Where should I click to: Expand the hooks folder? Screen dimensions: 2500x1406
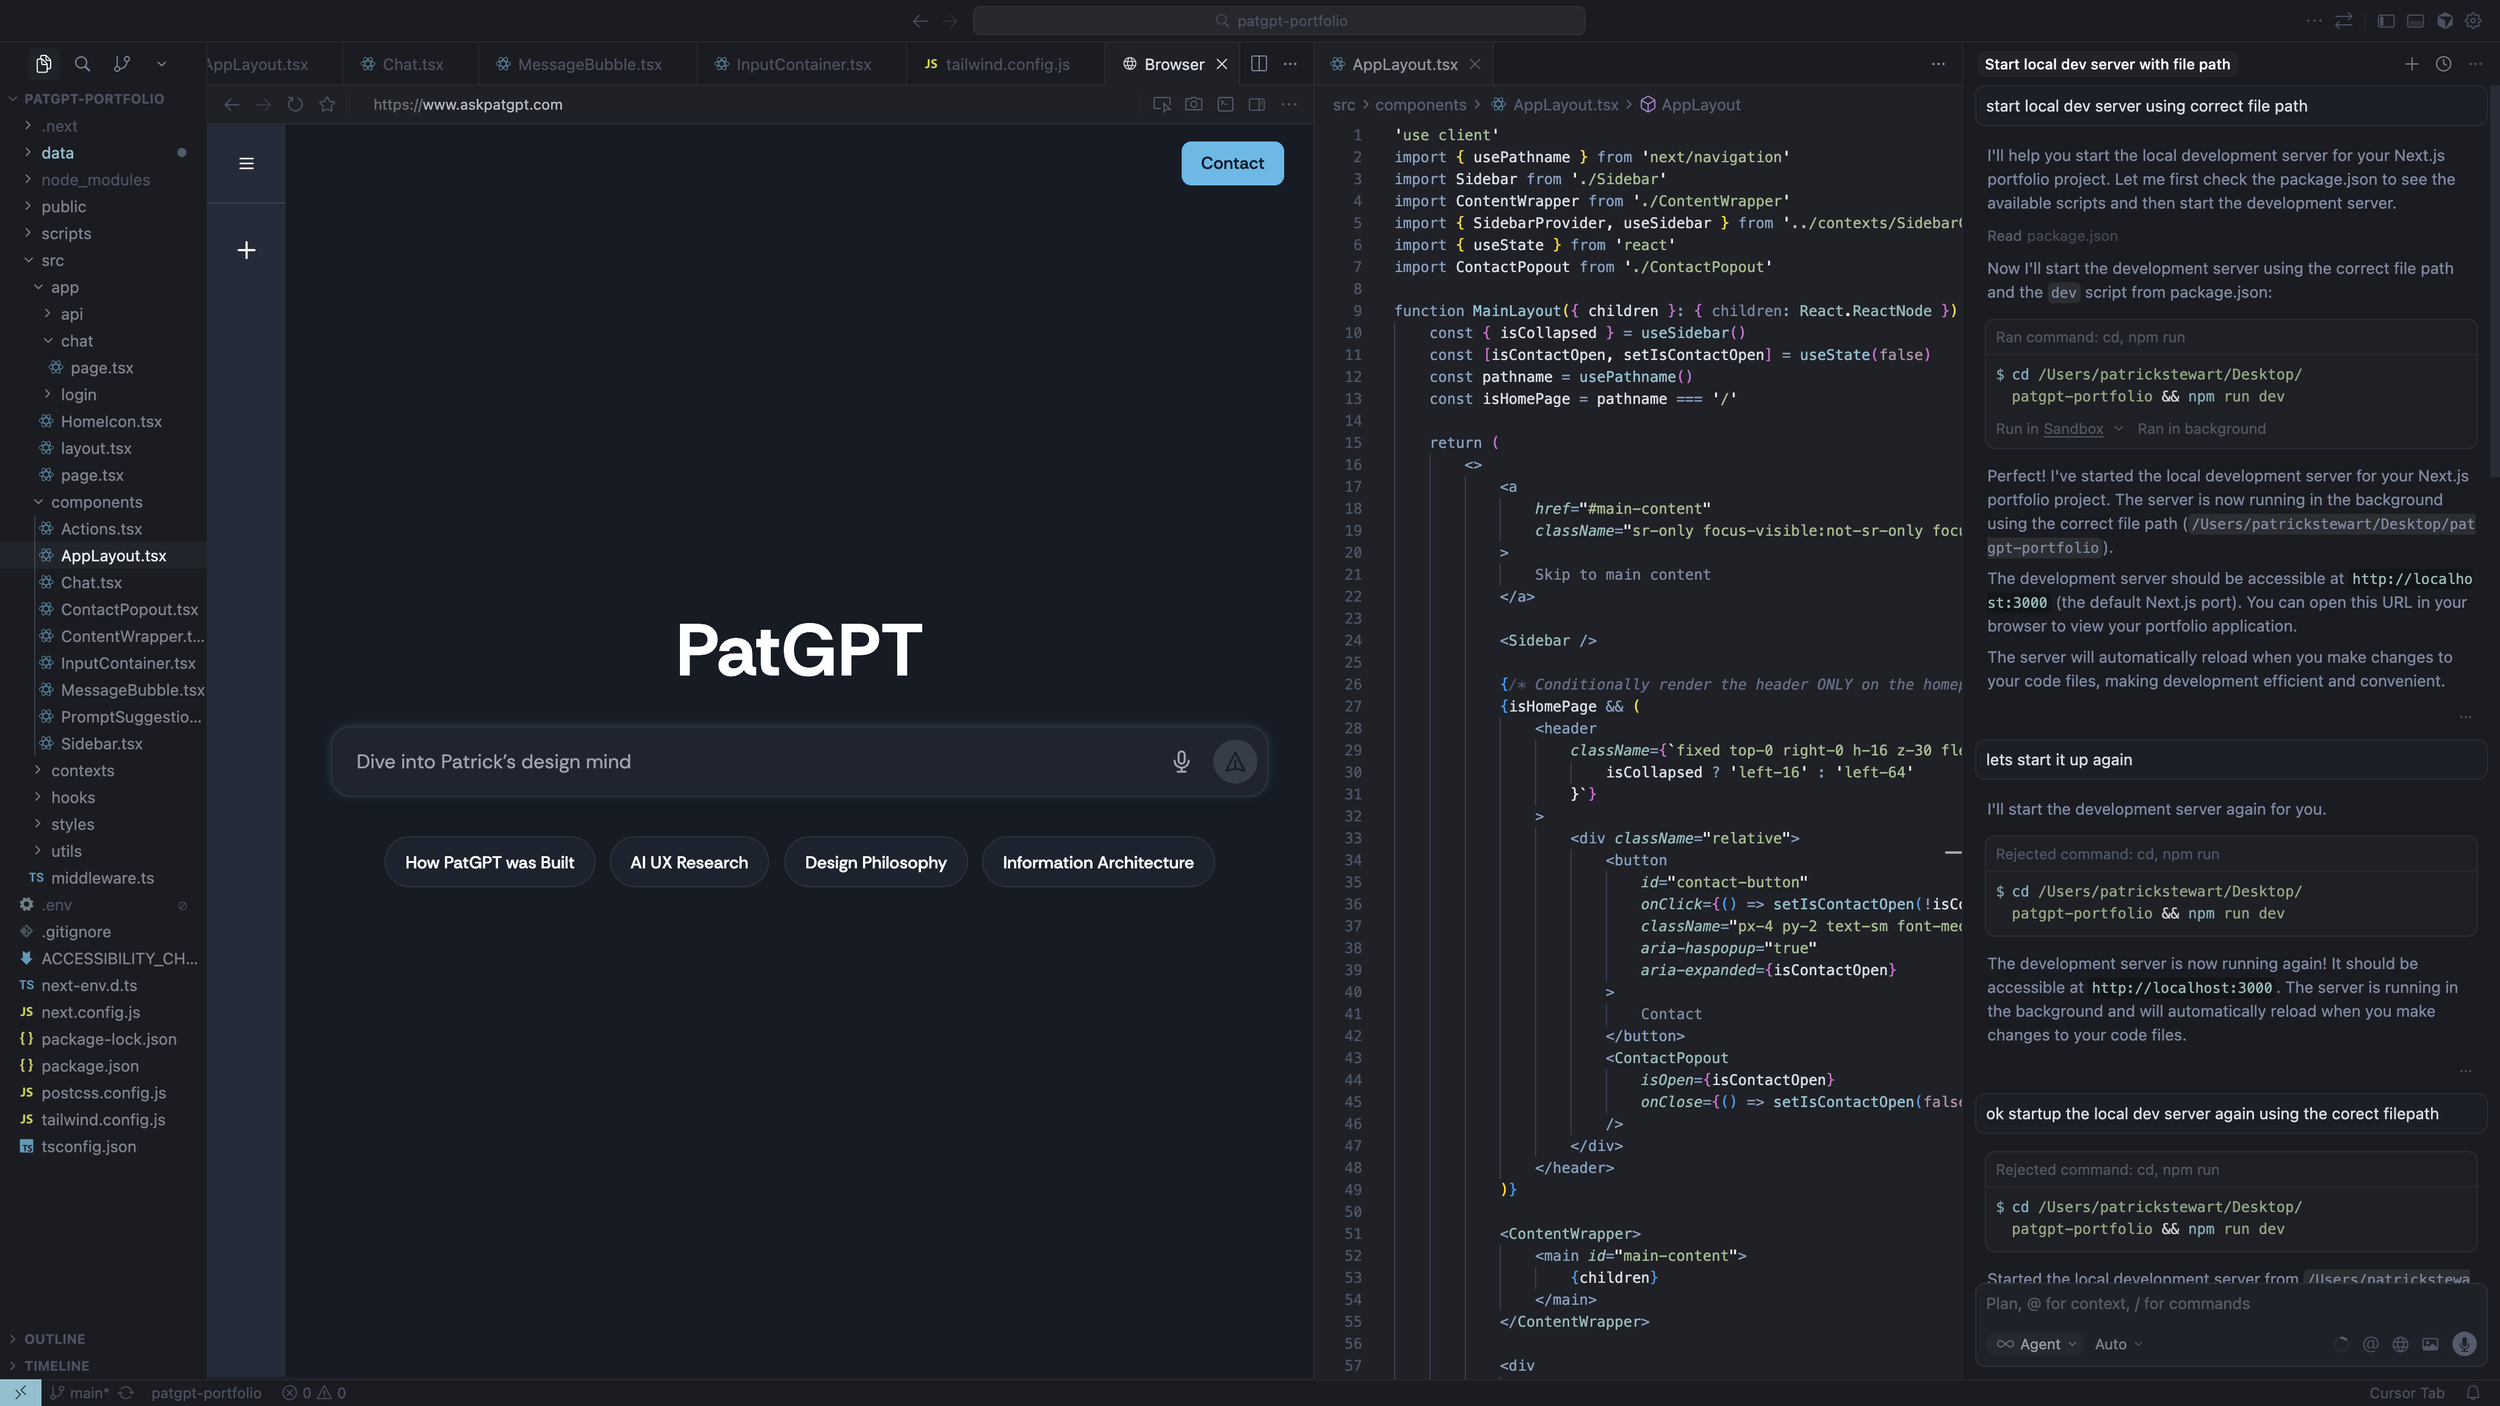tap(73, 797)
